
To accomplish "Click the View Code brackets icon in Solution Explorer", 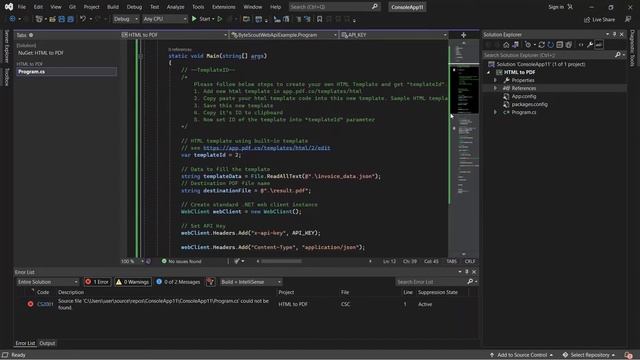I will click(581, 45).
